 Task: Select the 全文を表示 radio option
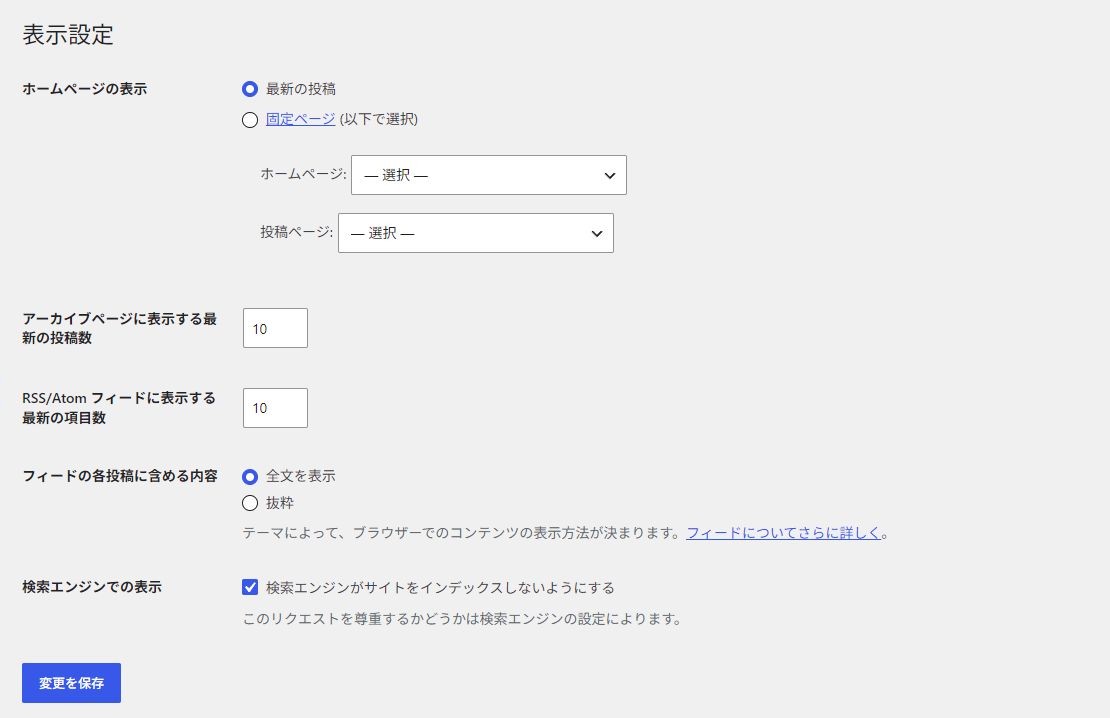250,477
